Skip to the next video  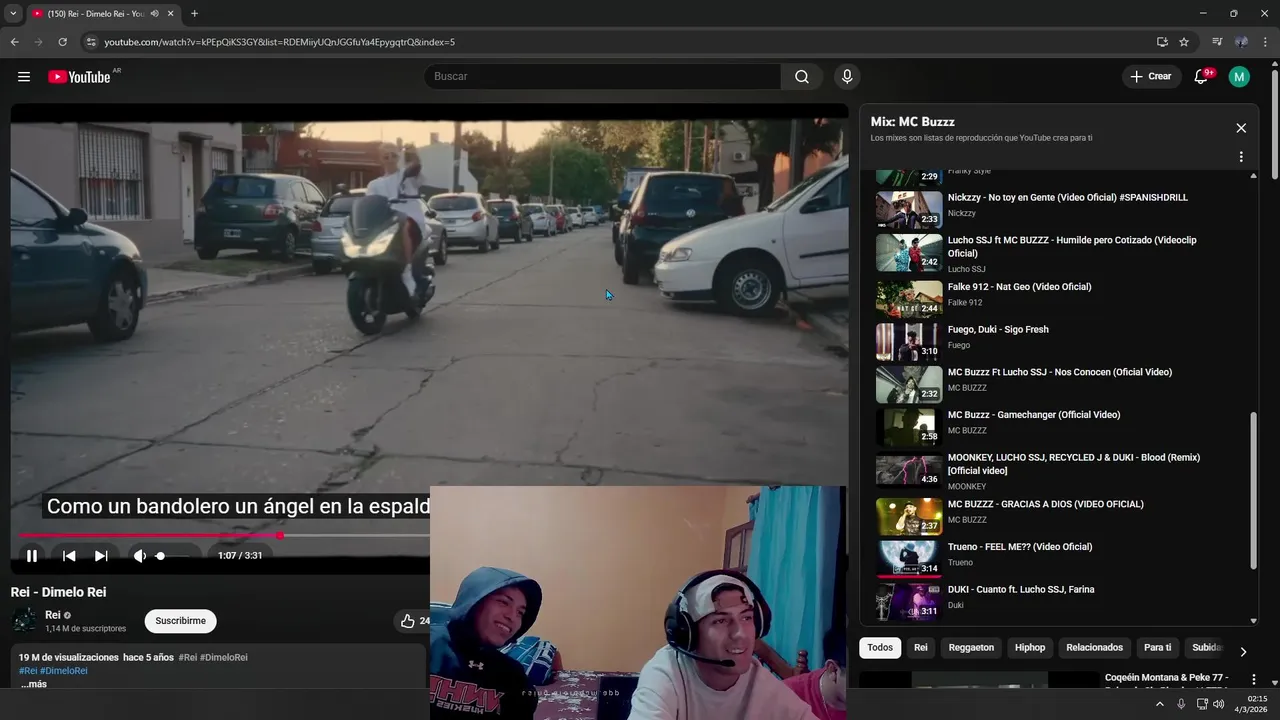[101, 556]
